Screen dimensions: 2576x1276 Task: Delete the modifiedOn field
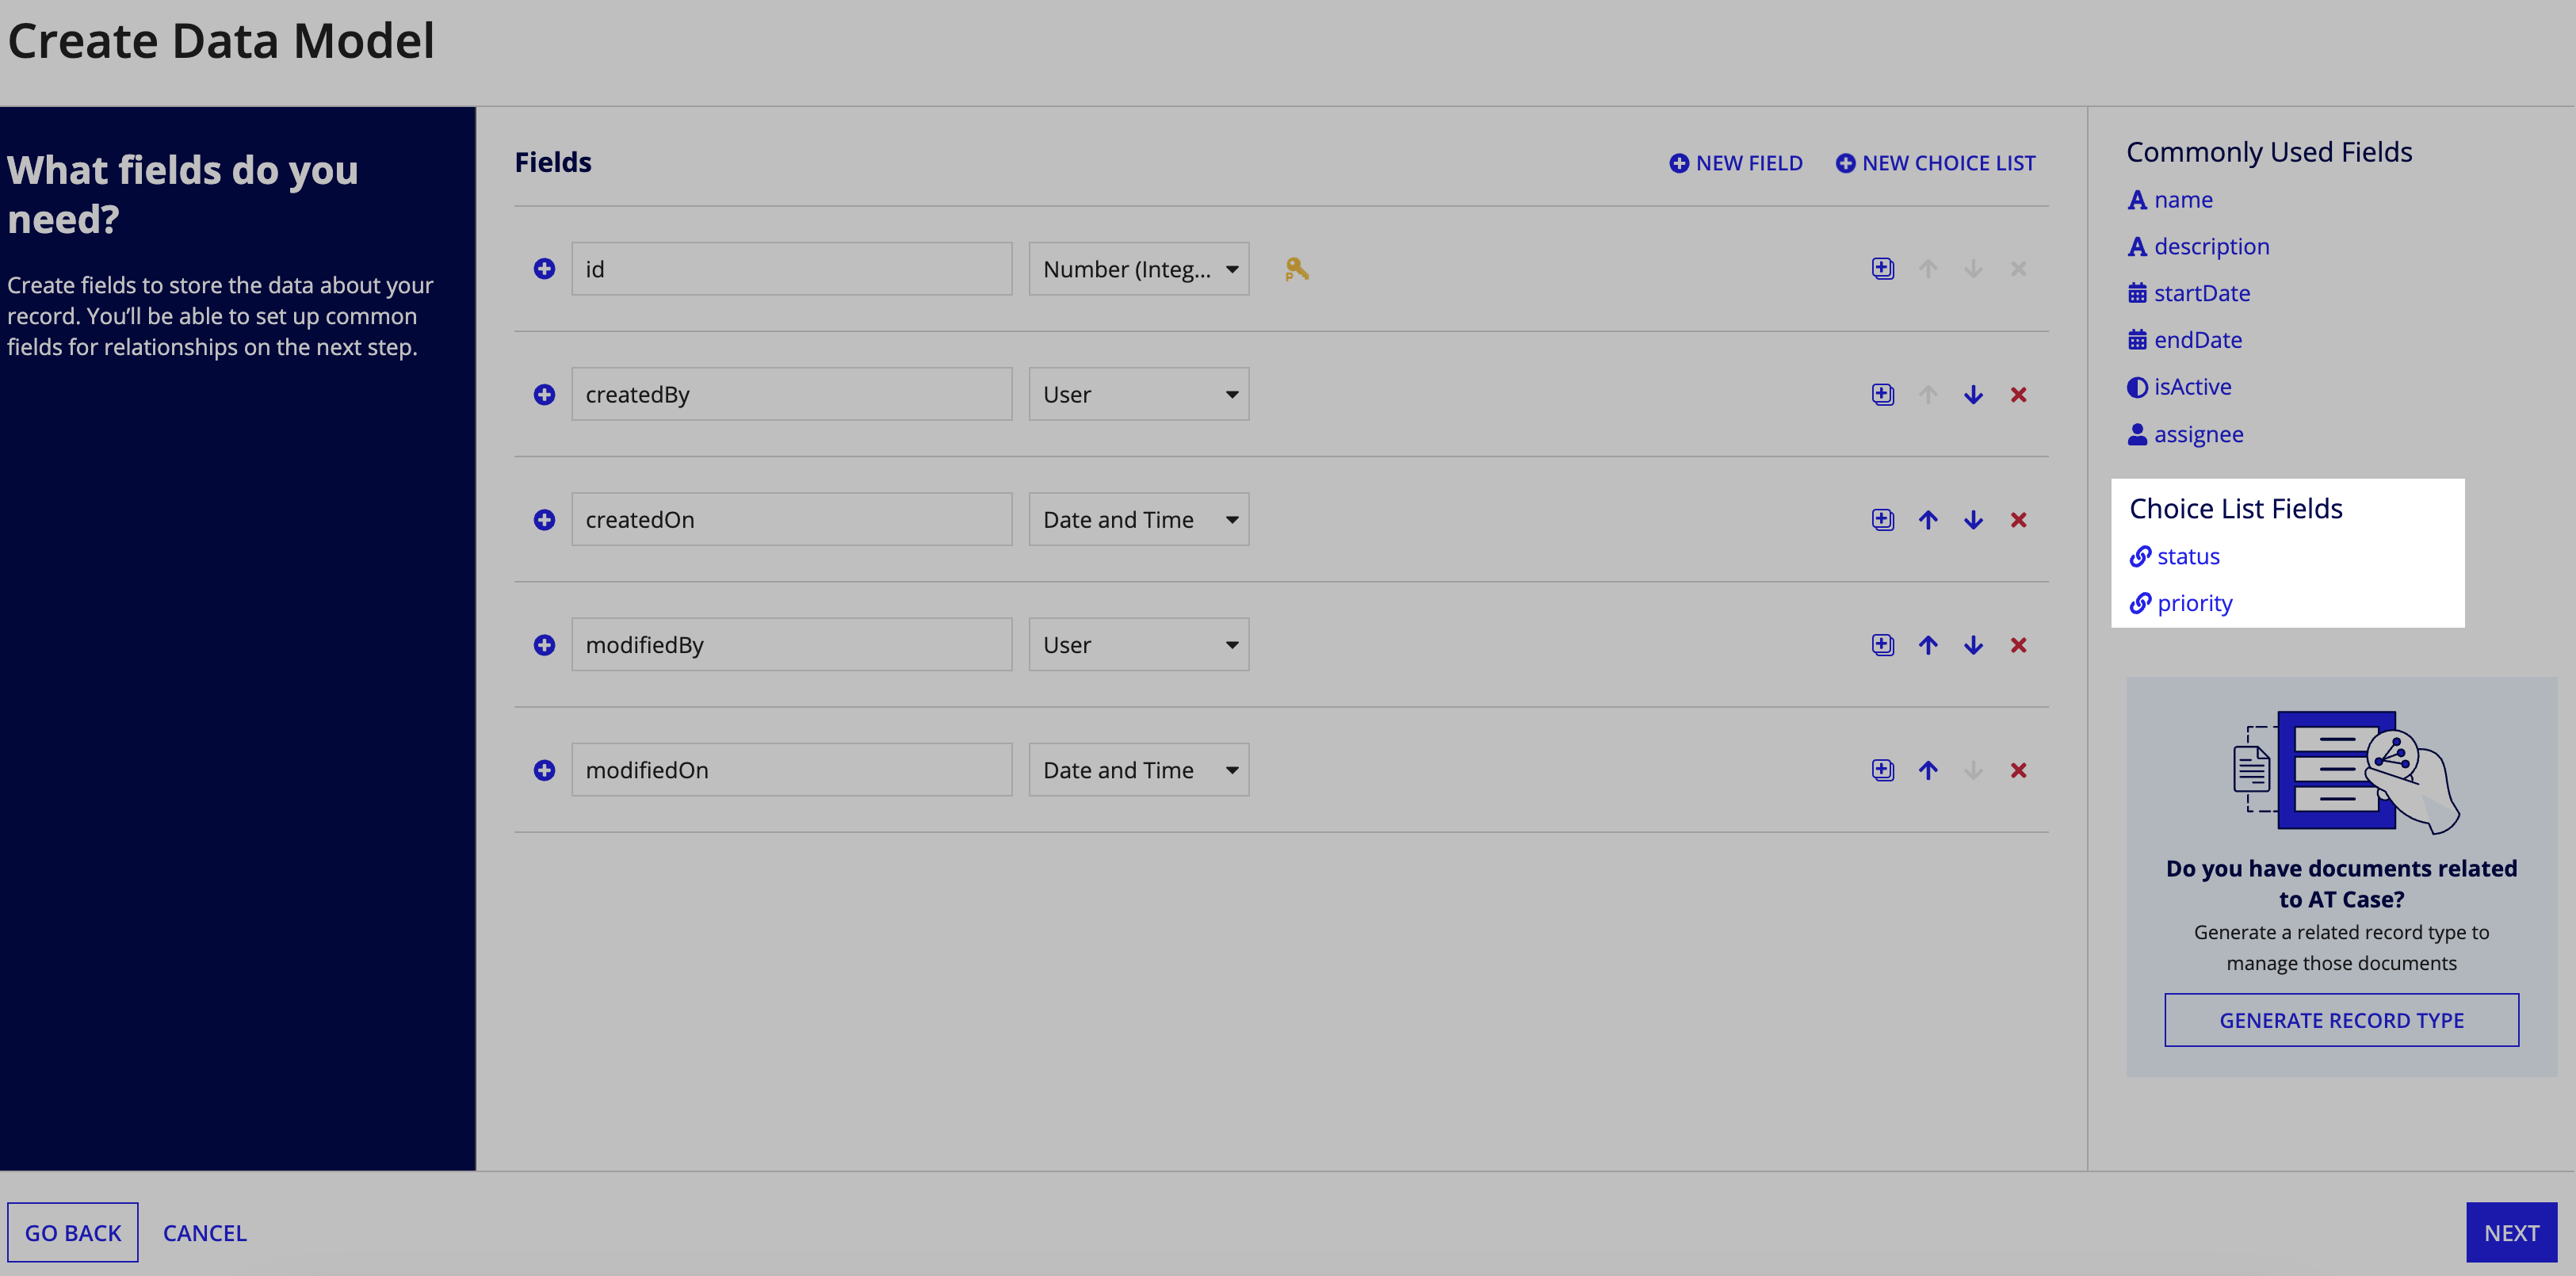coord(2018,770)
